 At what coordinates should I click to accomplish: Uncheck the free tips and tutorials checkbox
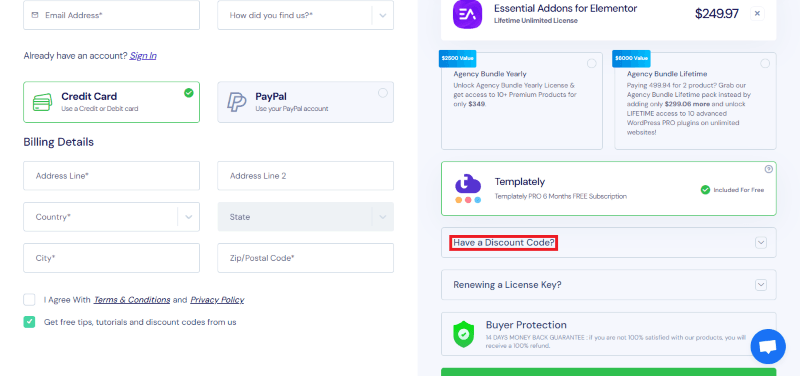coord(29,322)
